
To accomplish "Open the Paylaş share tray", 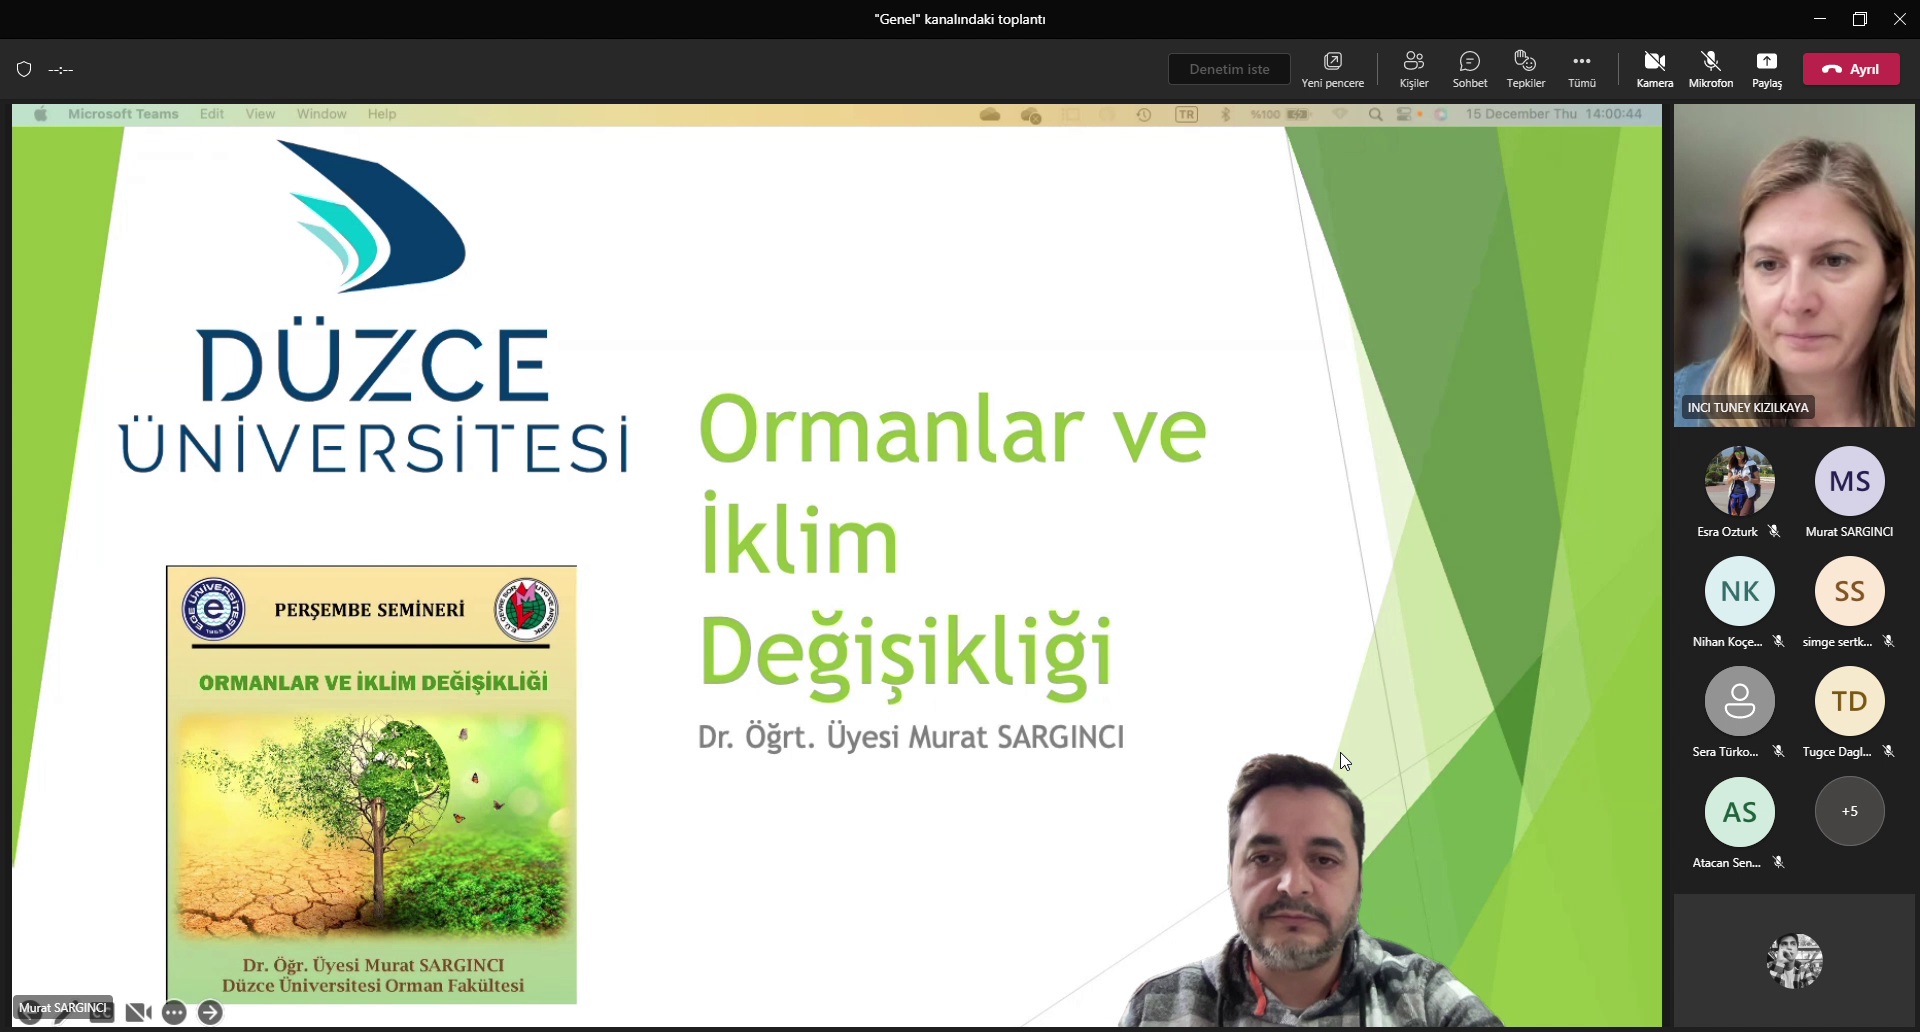I will click(x=1766, y=69).
